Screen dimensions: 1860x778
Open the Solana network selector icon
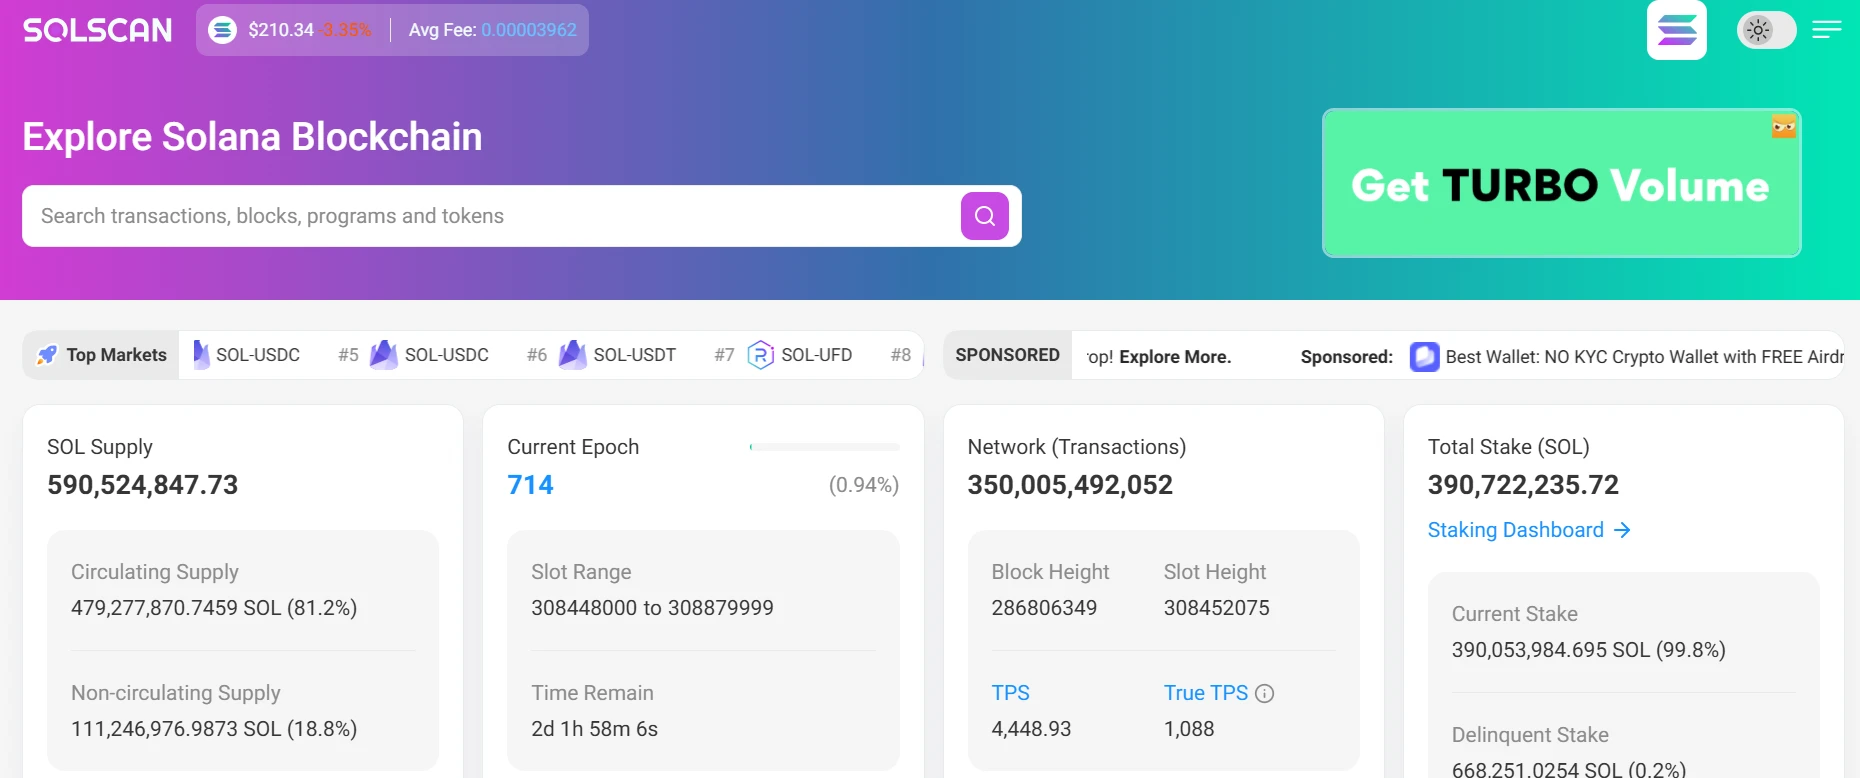[x=1677, y=30]
